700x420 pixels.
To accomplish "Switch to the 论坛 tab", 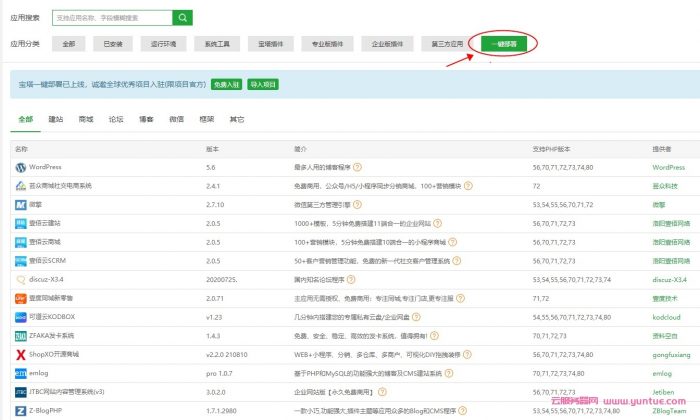I will pos(116,119).
